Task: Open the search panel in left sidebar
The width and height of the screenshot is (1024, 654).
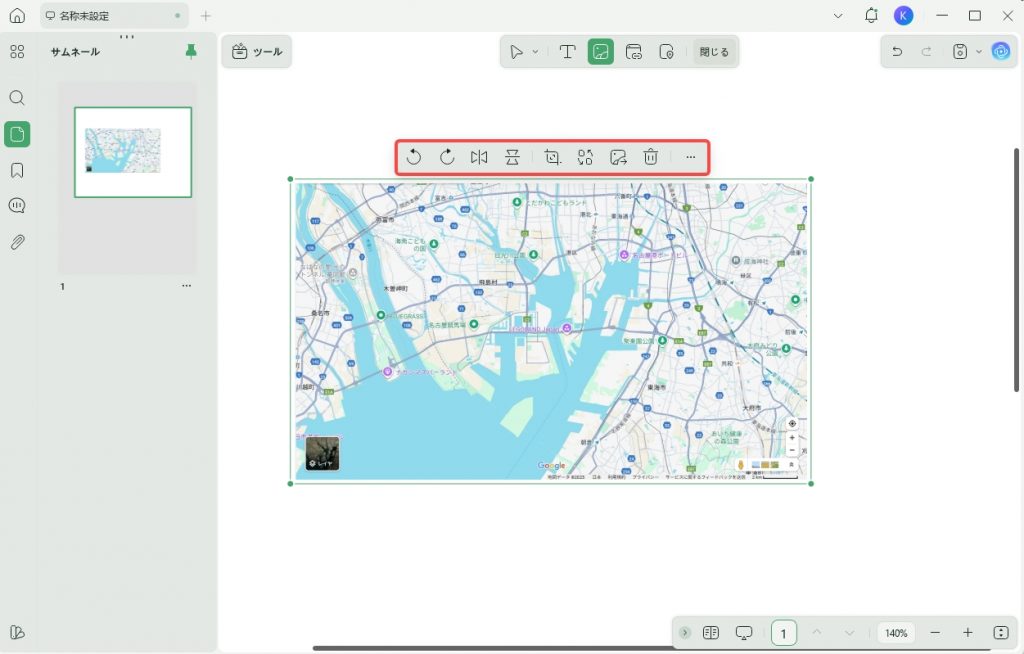Action: (18, 98)
